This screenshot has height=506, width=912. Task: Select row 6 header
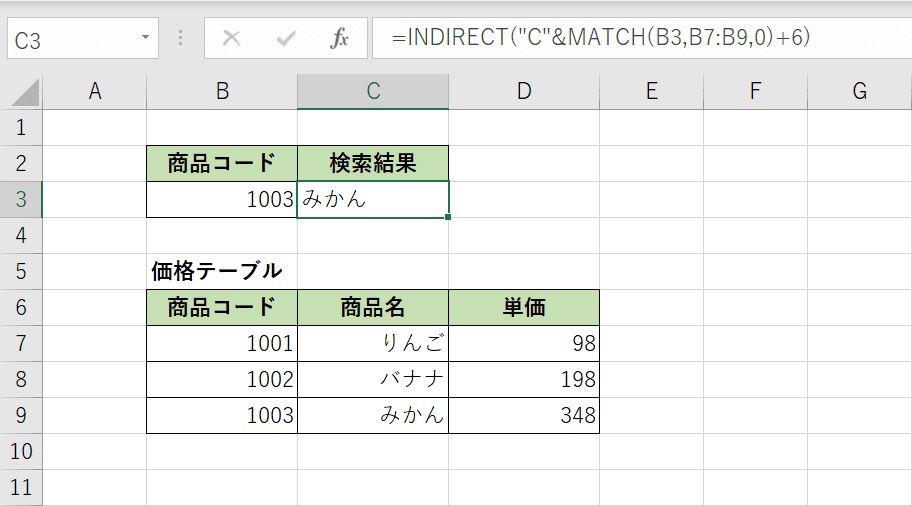click(x=21, y=308)
